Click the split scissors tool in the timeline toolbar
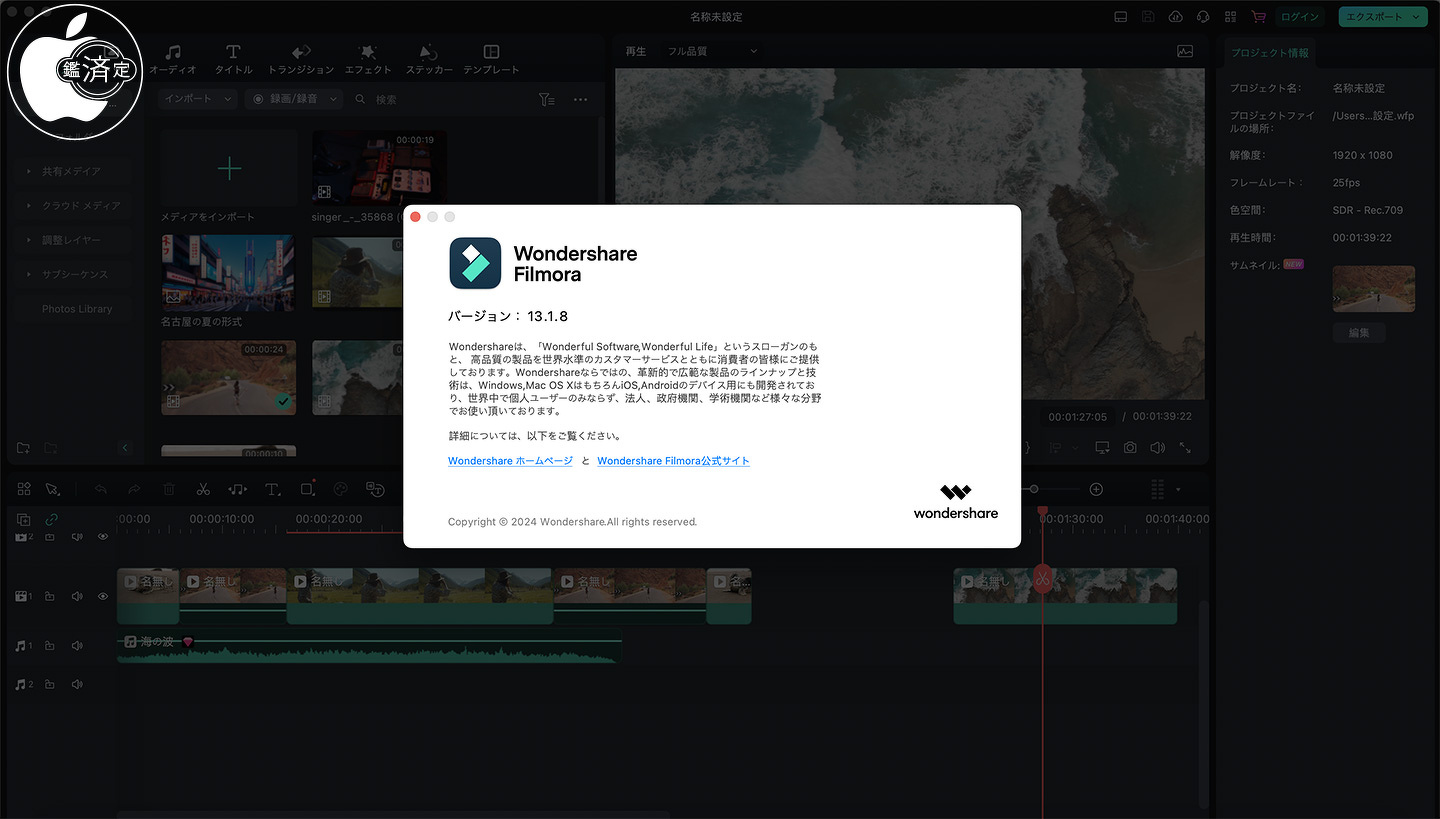 point(203,489)
